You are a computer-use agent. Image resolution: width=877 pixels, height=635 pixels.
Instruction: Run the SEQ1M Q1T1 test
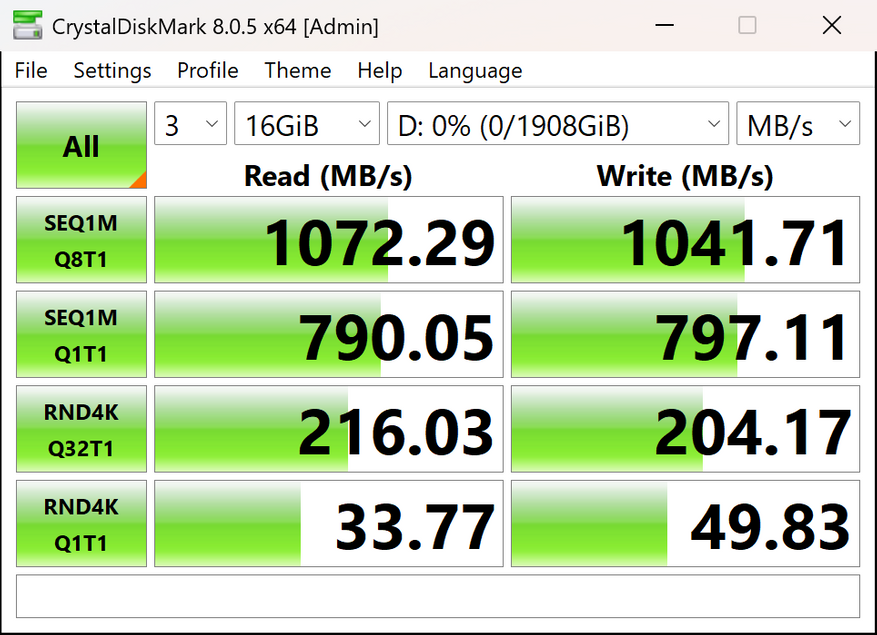pyautogui.click(x=81, y=334)
